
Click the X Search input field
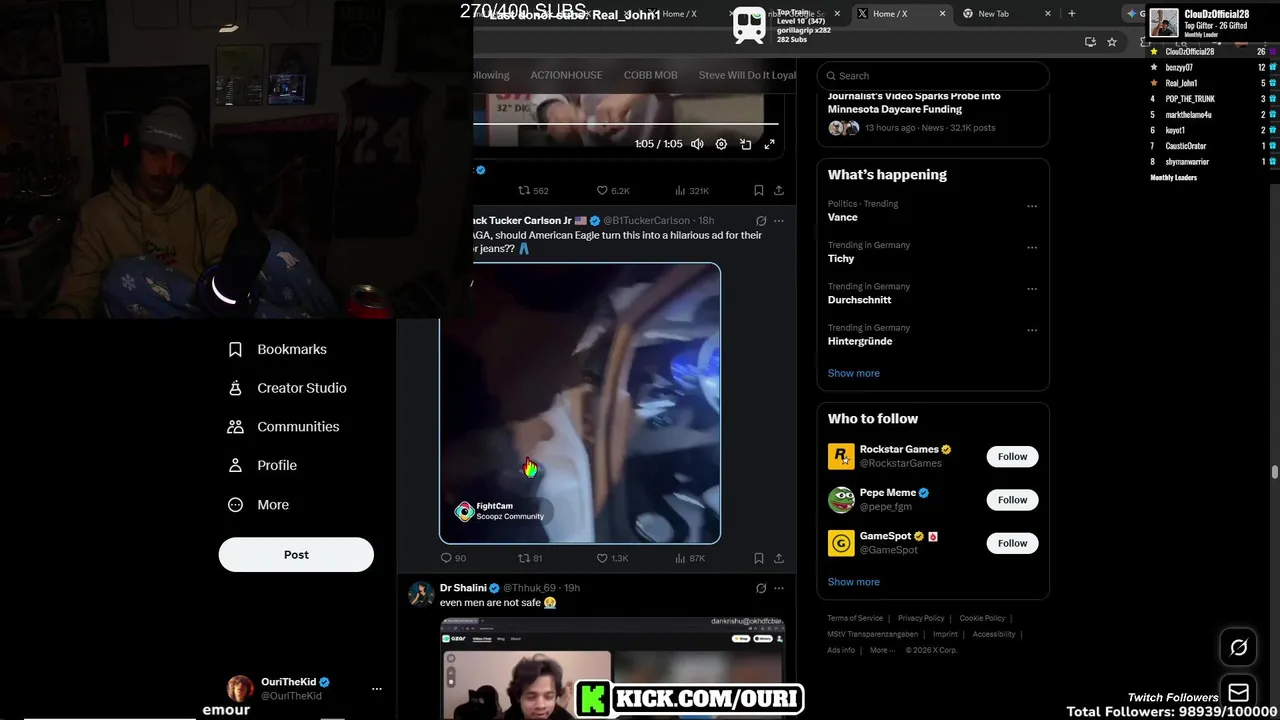coord(933,76)
